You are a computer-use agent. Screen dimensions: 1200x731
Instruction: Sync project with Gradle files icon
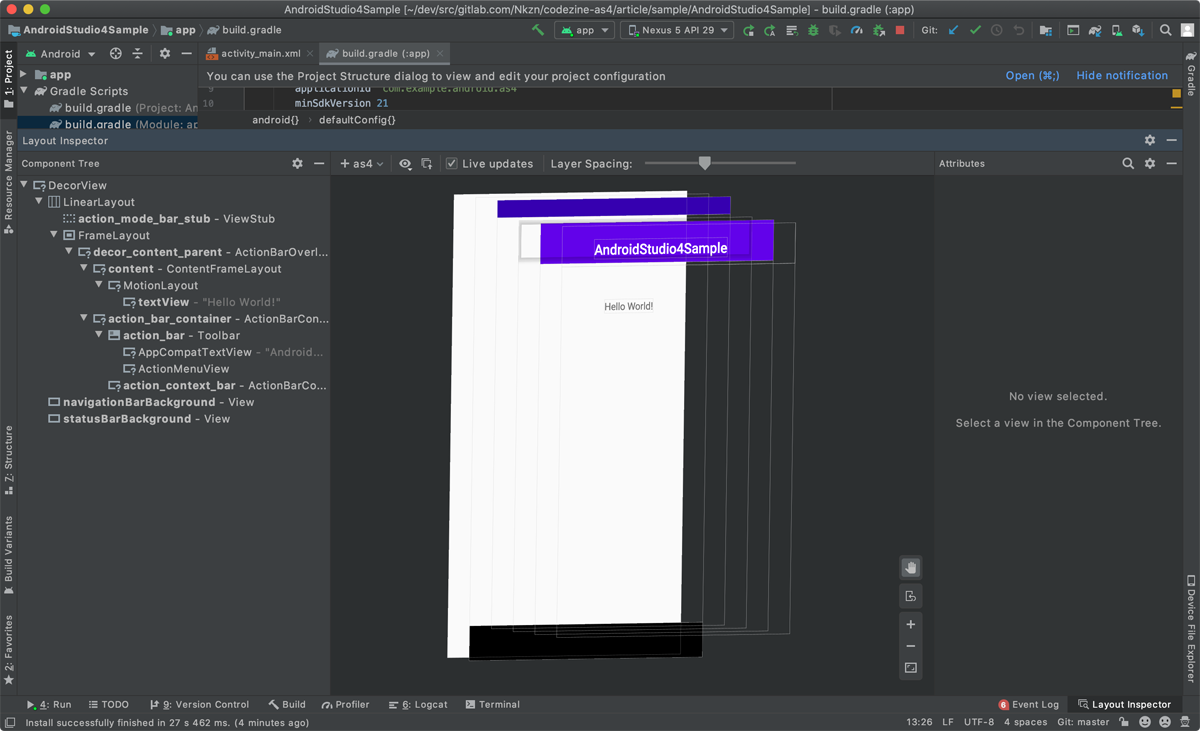pos(1094,30)
